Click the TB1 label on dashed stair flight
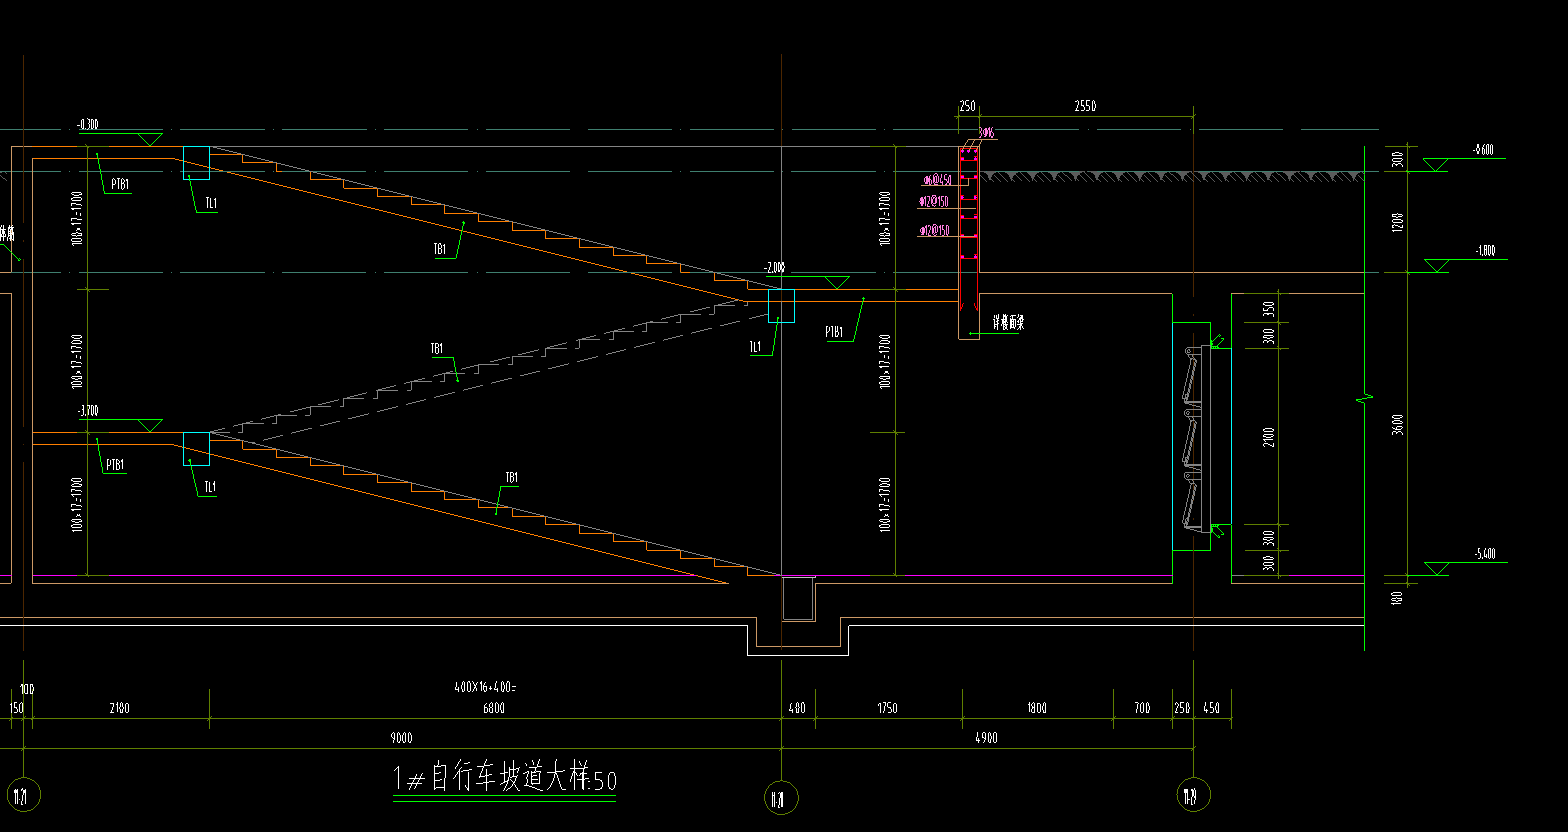 [x=437, y=349]
